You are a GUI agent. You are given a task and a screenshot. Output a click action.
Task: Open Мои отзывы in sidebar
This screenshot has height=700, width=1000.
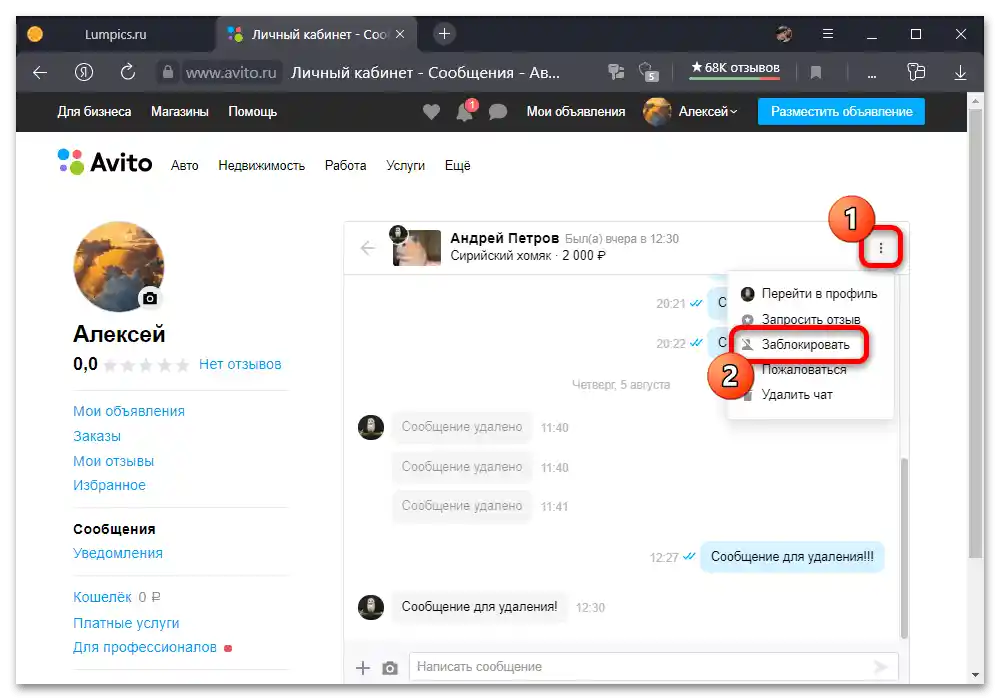[x=114, y=461]
